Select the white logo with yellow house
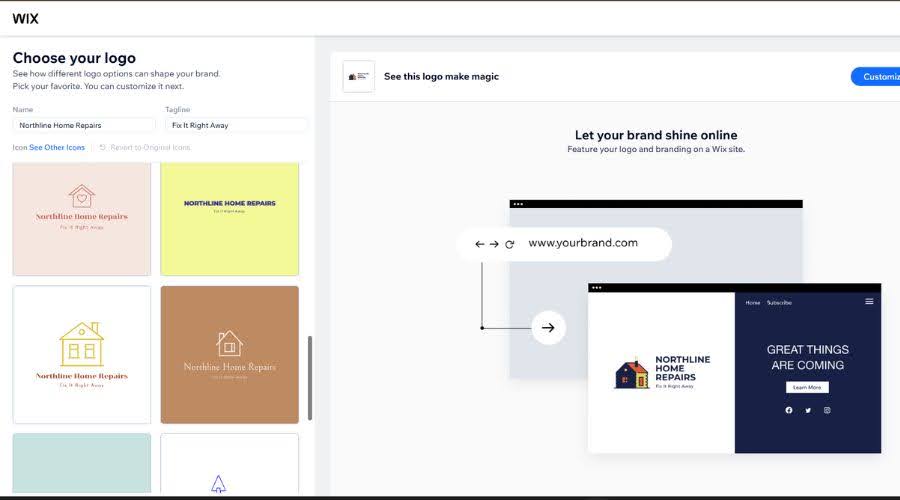Image resolution: width=900 pixels, height=500 pixels. pyautogui.click(x=82, y=355)
